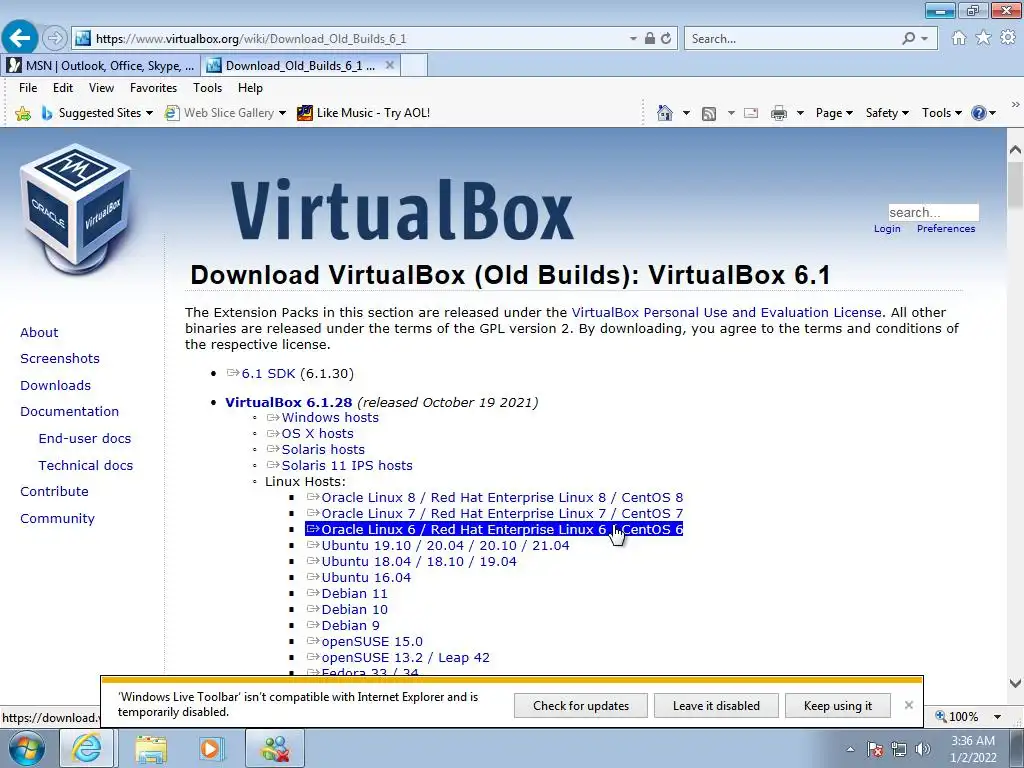Screen dimensions: 1024x768
Task: Open the Page dropdown menu
Action: (x=834, y=113)
